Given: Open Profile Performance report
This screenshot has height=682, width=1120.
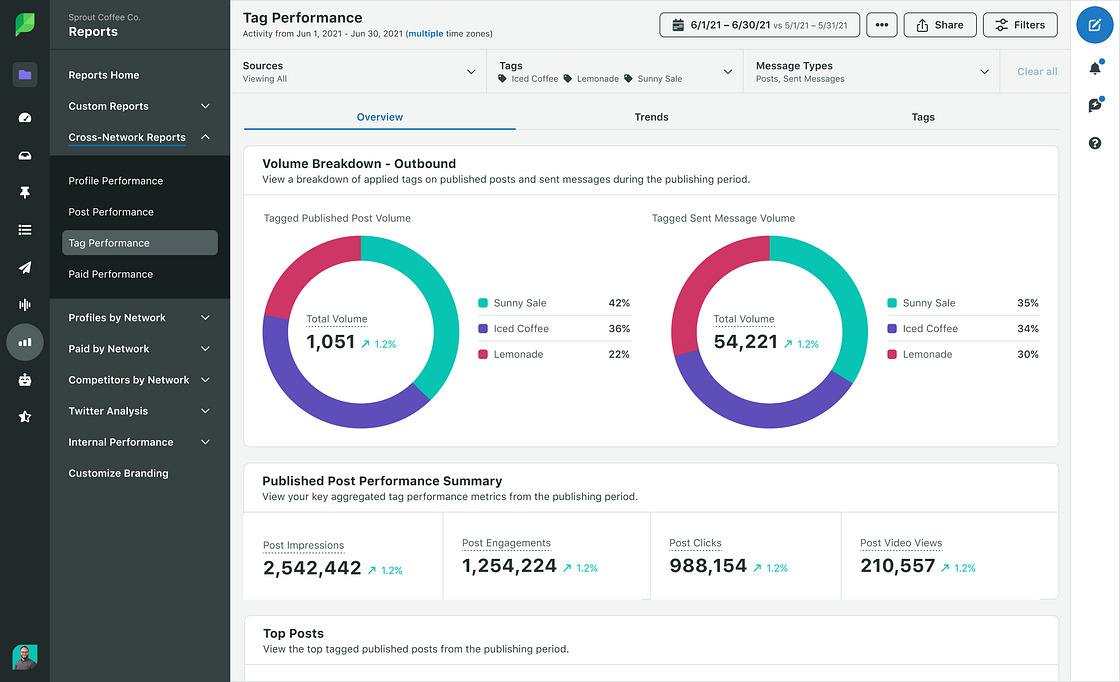Looking at the screenshot, I should 116,181.
